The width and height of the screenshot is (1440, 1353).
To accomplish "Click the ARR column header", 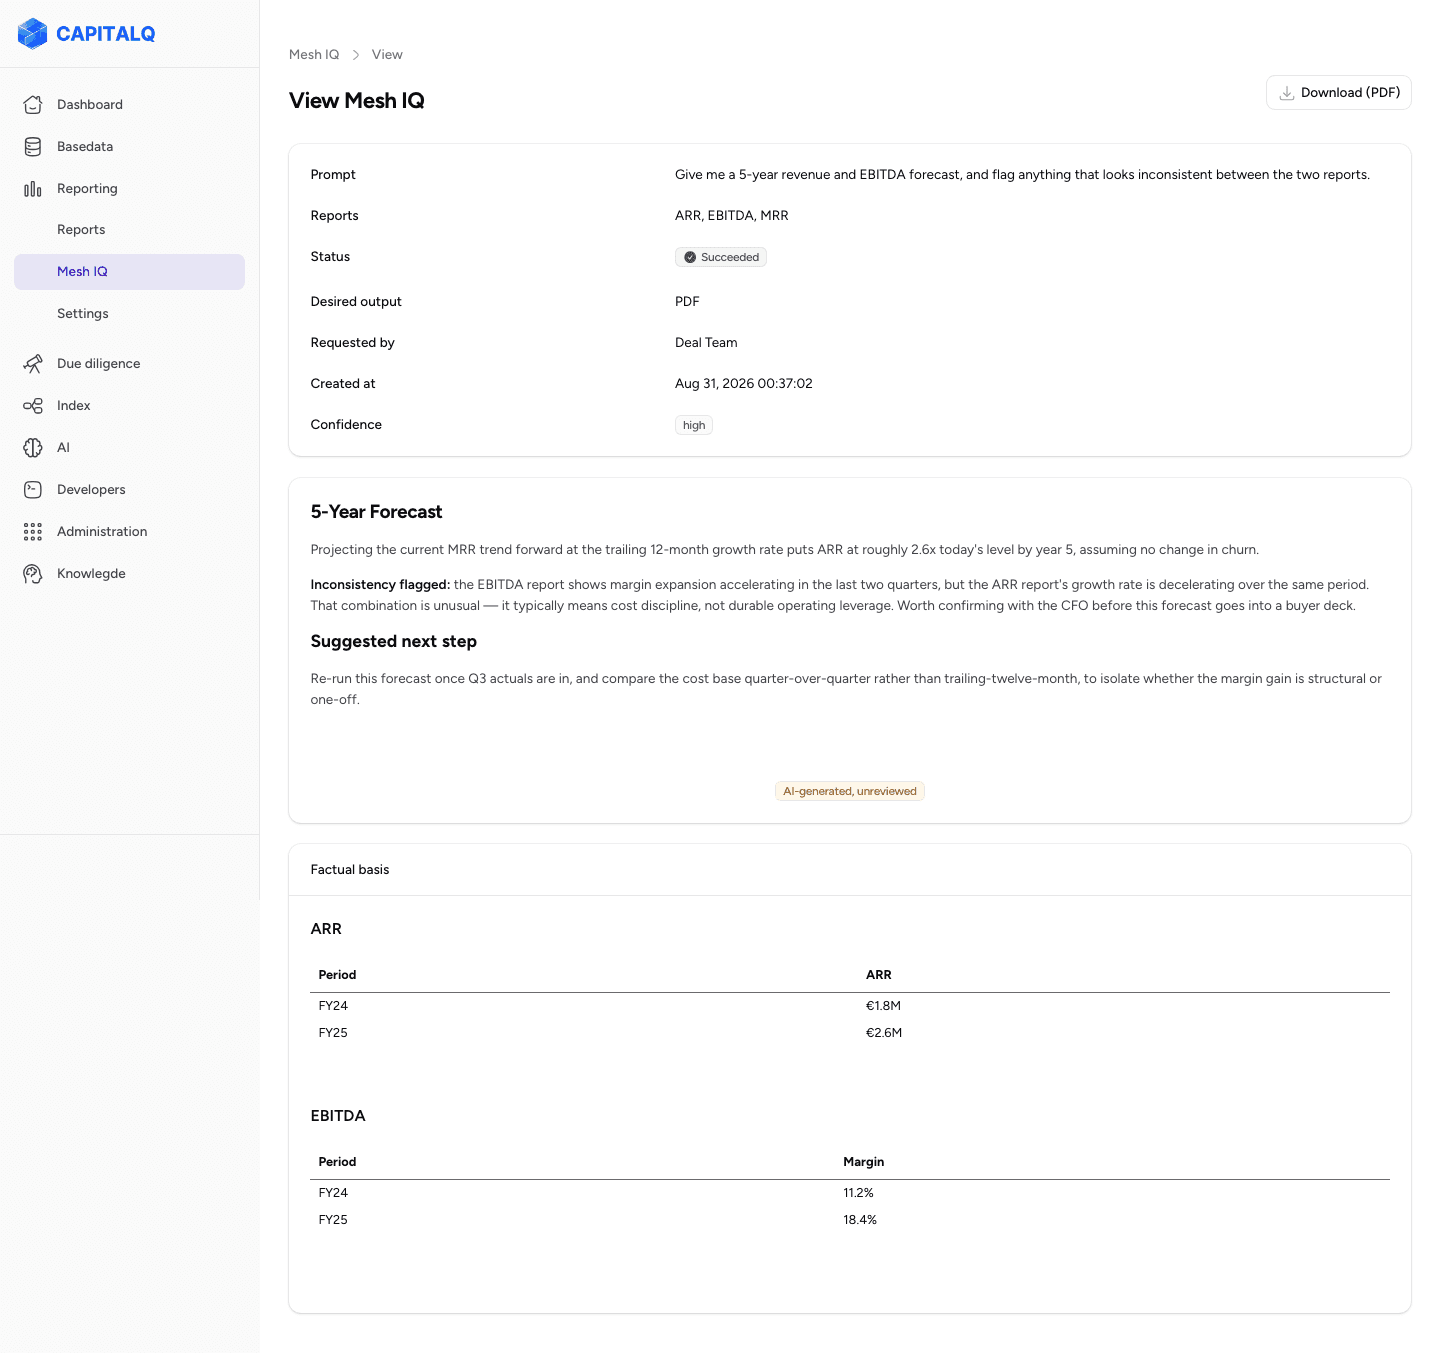I will pyautogui.click(x=879, y=974).
